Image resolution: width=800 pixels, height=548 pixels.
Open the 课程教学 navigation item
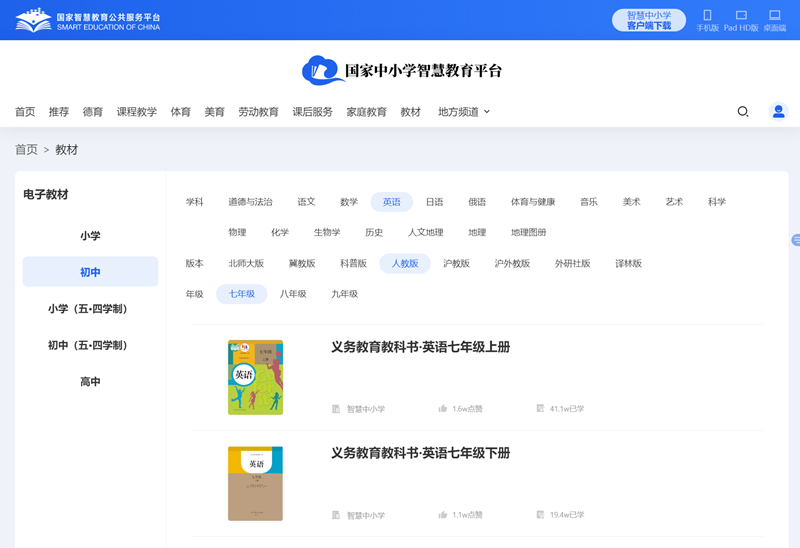[137, 112]
